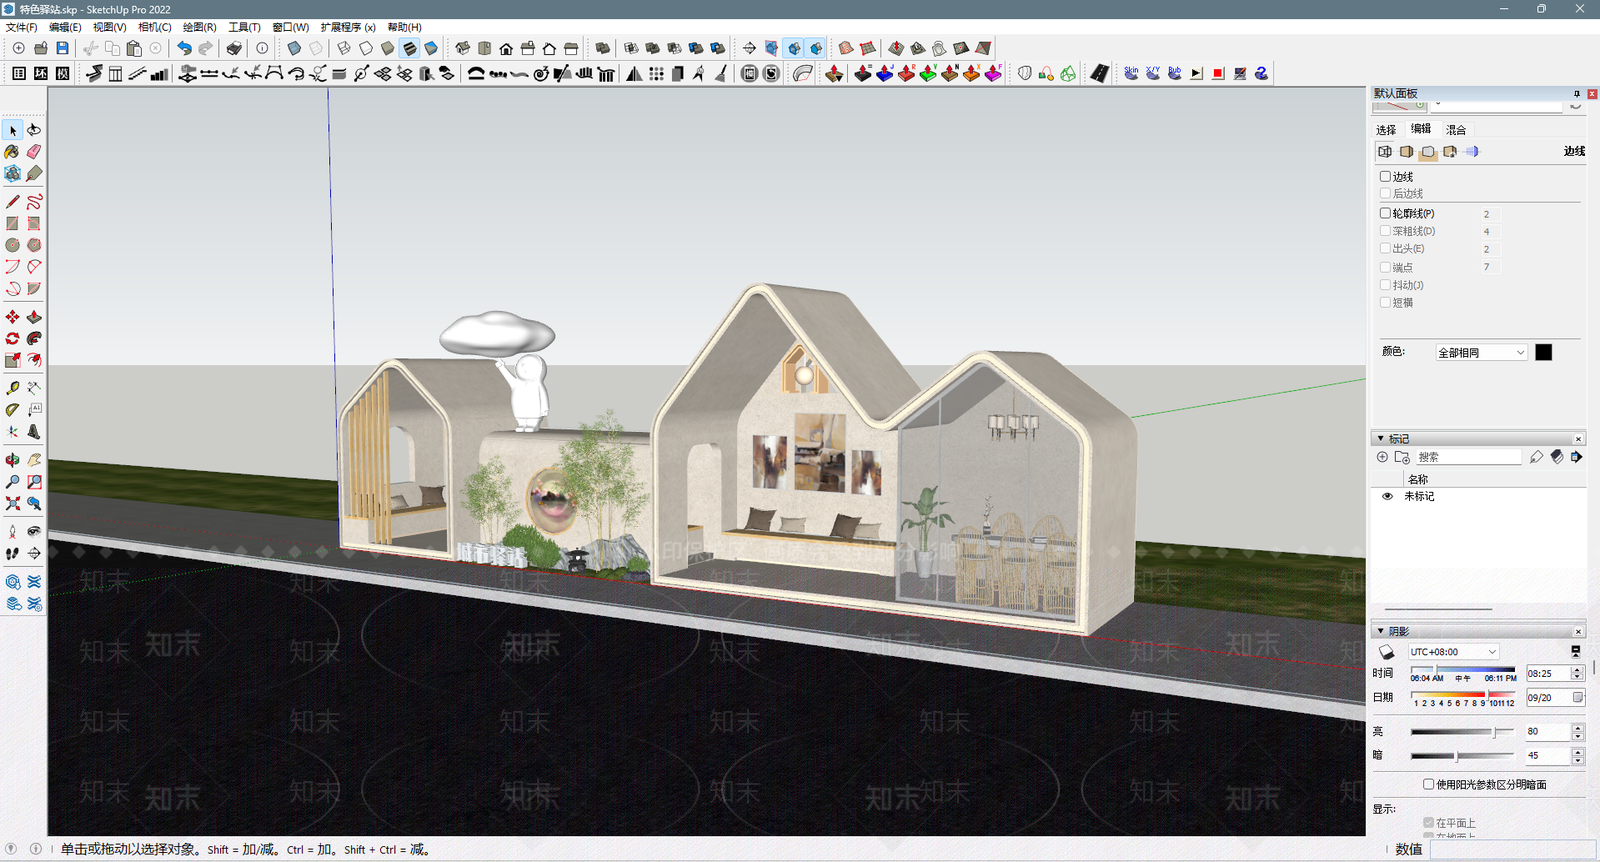Close the 标记 panel with x
The width and height of the screenshot is (1600, 862).
pos(1579,439)
